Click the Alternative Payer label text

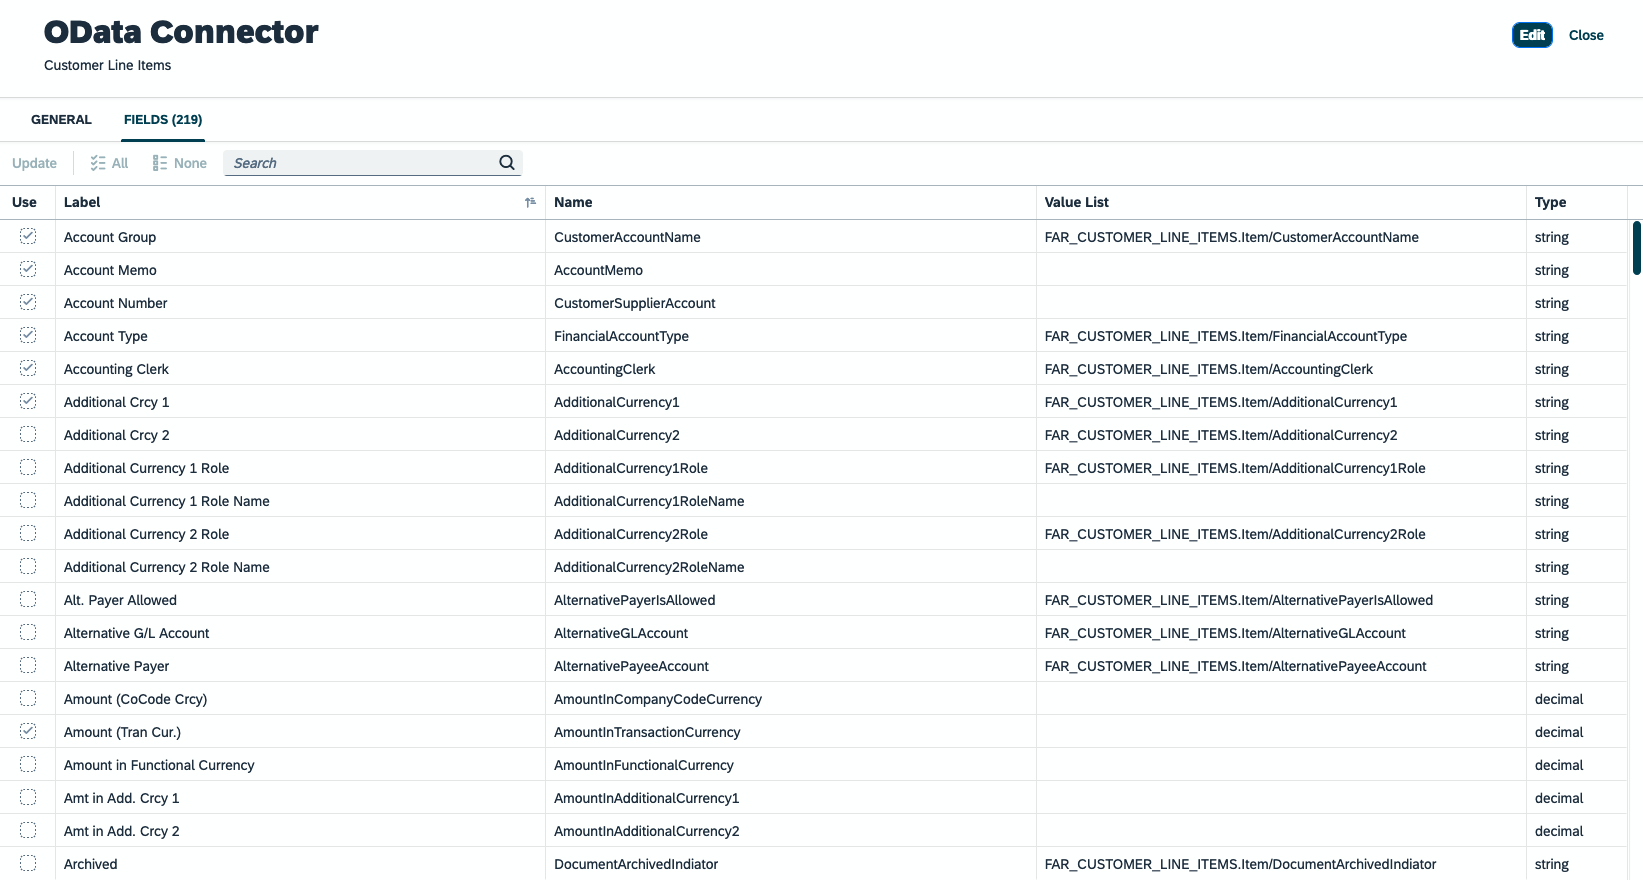point(116,666)
